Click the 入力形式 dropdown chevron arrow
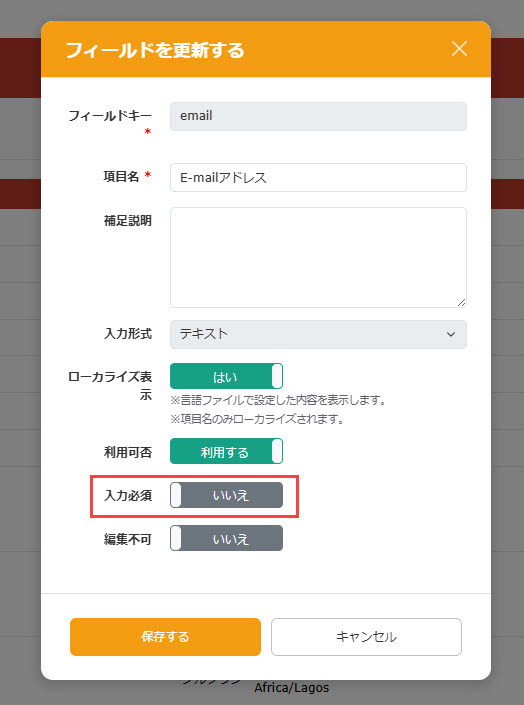 click(451, 335)
